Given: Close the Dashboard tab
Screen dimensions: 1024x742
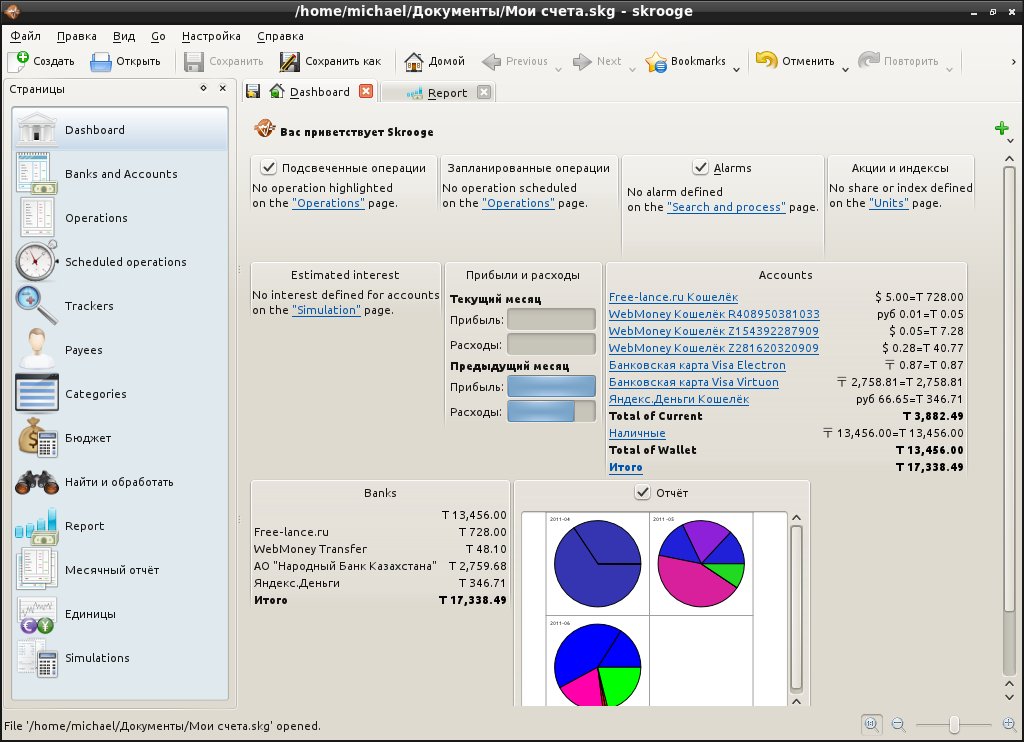Looking at the screenshot, I should tap(366, 91).
